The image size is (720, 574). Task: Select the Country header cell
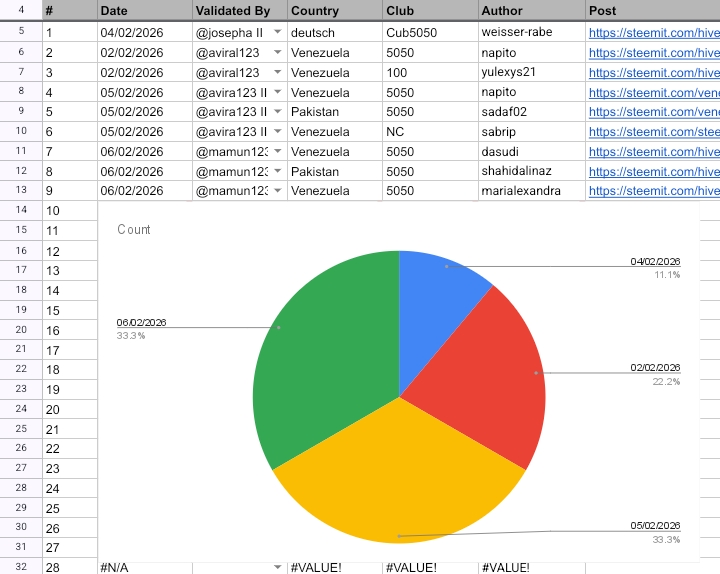335,11
